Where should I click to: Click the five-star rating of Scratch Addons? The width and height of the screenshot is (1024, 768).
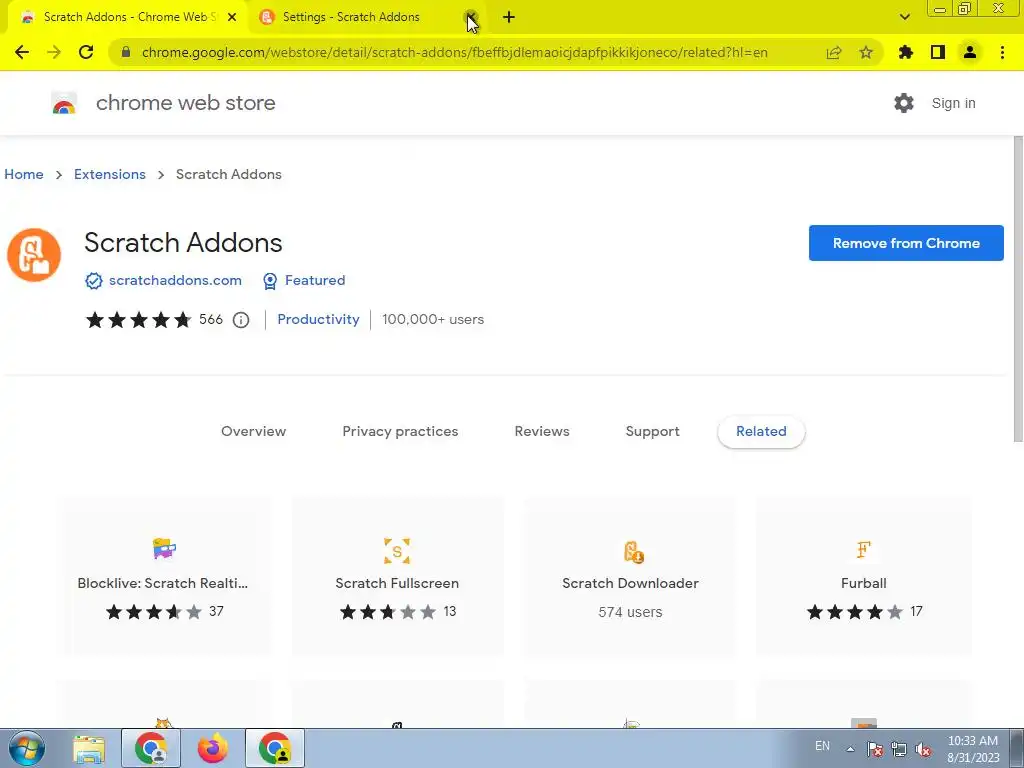(138, 319)
